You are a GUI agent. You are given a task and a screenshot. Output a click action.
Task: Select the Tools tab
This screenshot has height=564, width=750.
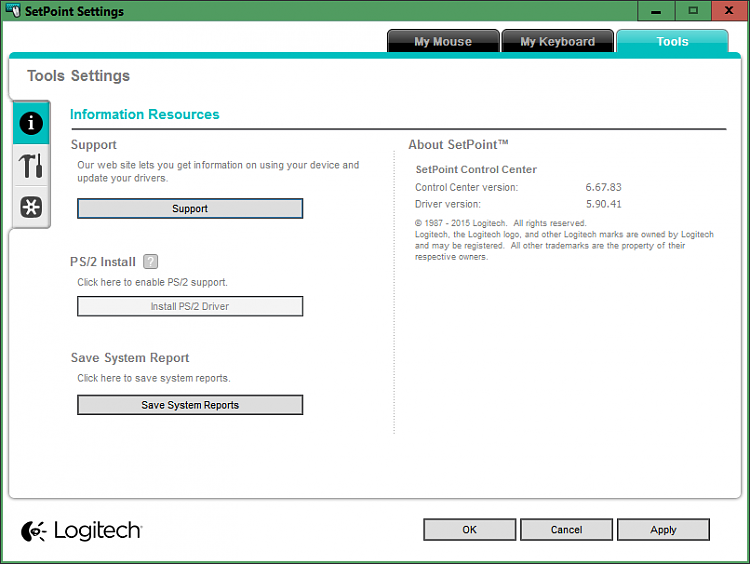click(x=672, y=41)
